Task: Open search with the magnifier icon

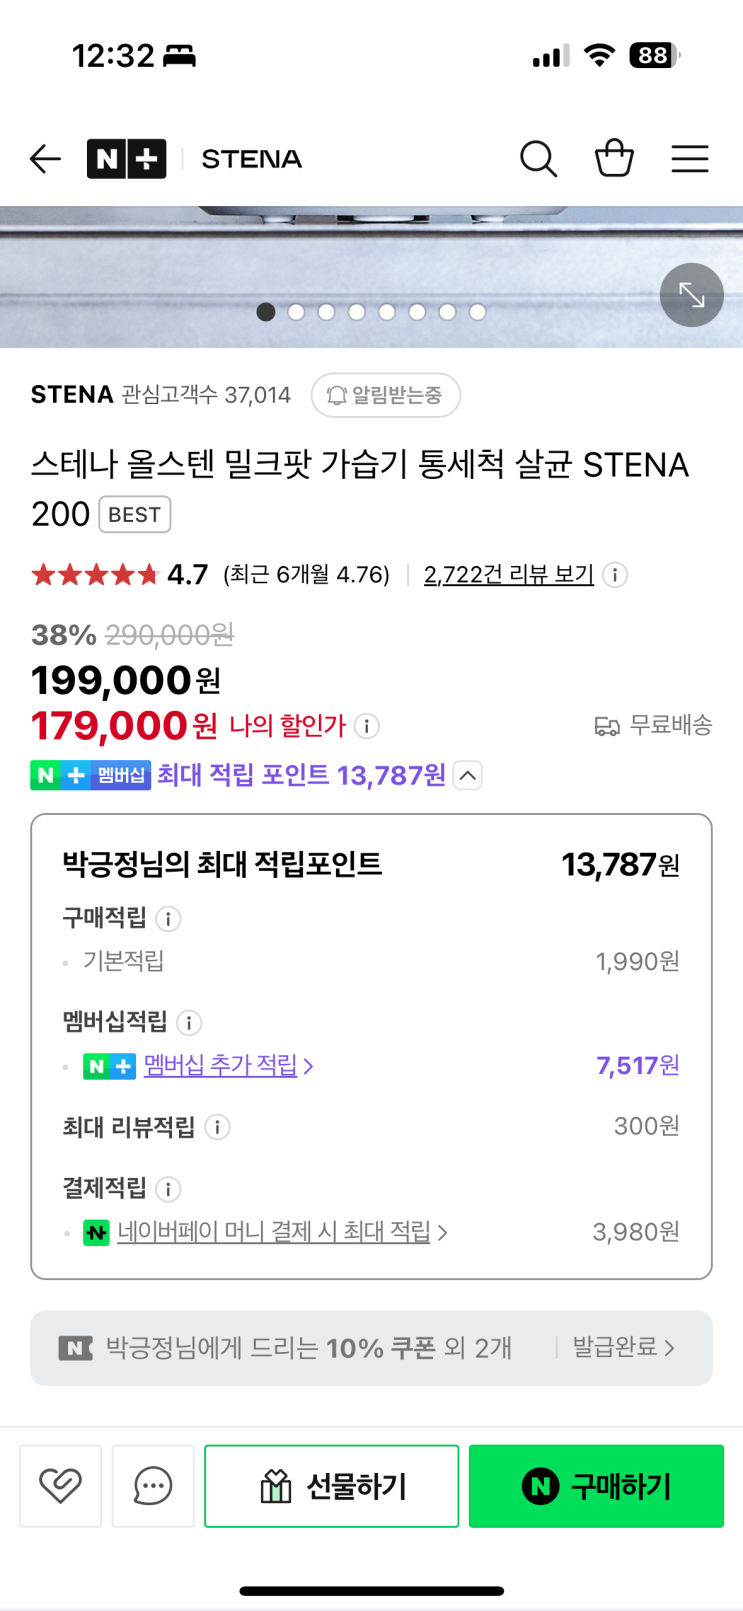Action: (538, 158)
